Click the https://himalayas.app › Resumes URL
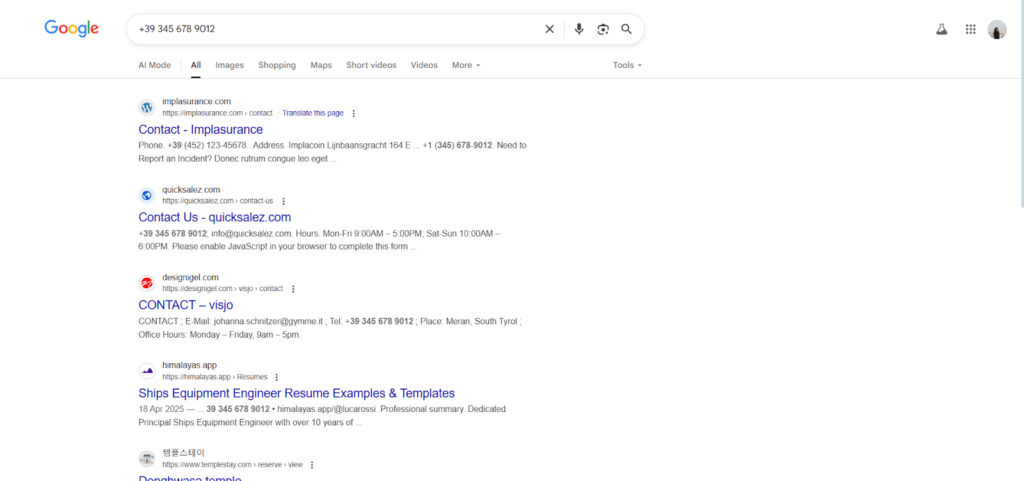 [215, 377]
